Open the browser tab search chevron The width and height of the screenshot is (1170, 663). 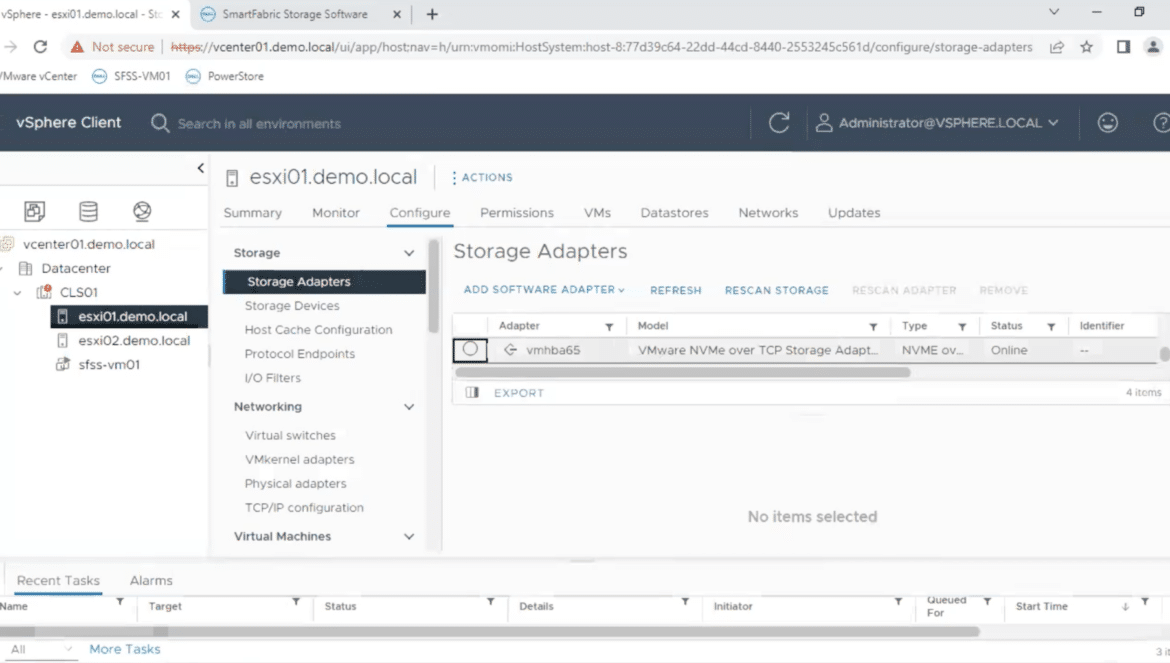[x=1054, y=12]
